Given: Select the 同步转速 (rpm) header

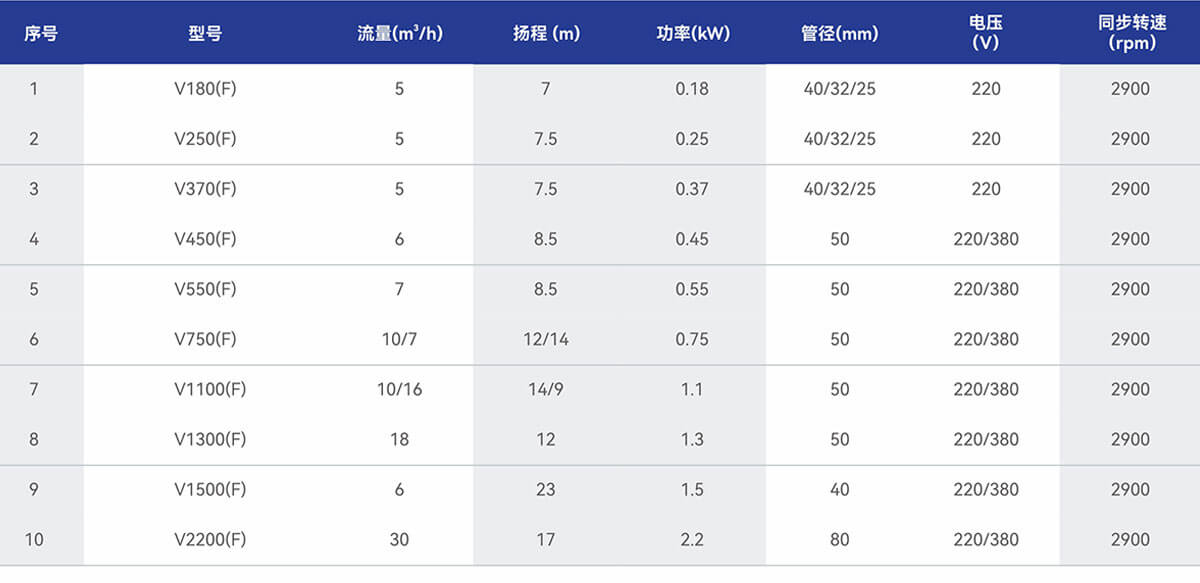Looking at the screenshot, I should coord(1131,33).
